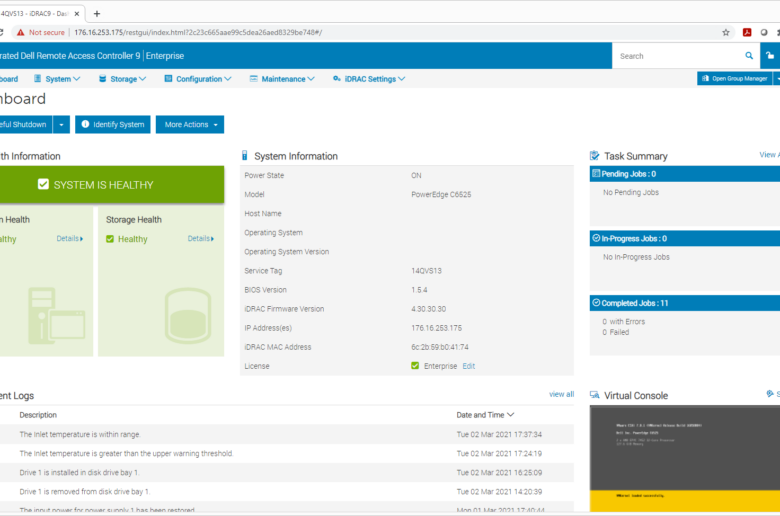Click the Enterprise license checkmark
780x516 pixels.
[415, 366]
